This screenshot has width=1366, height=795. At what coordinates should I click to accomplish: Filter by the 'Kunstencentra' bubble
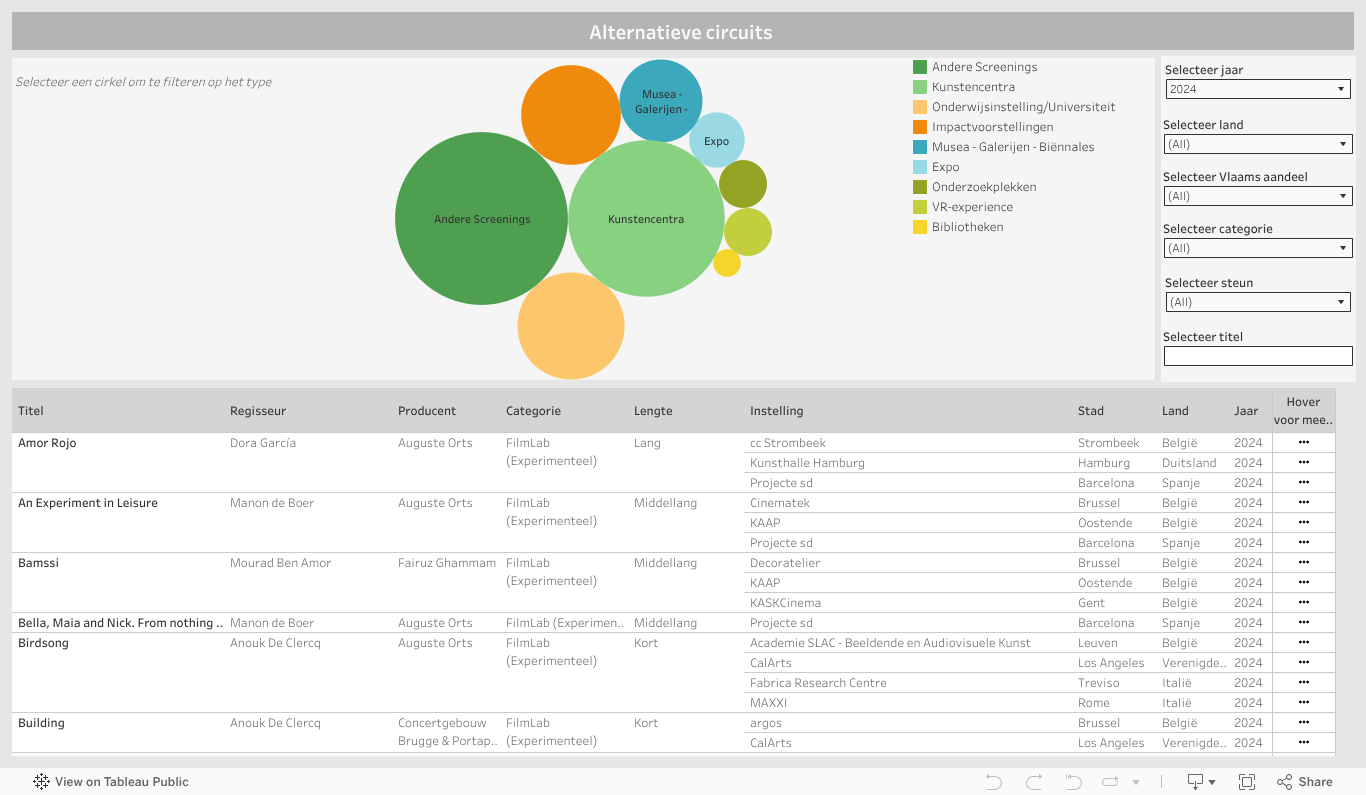click(x=646, y=219)
